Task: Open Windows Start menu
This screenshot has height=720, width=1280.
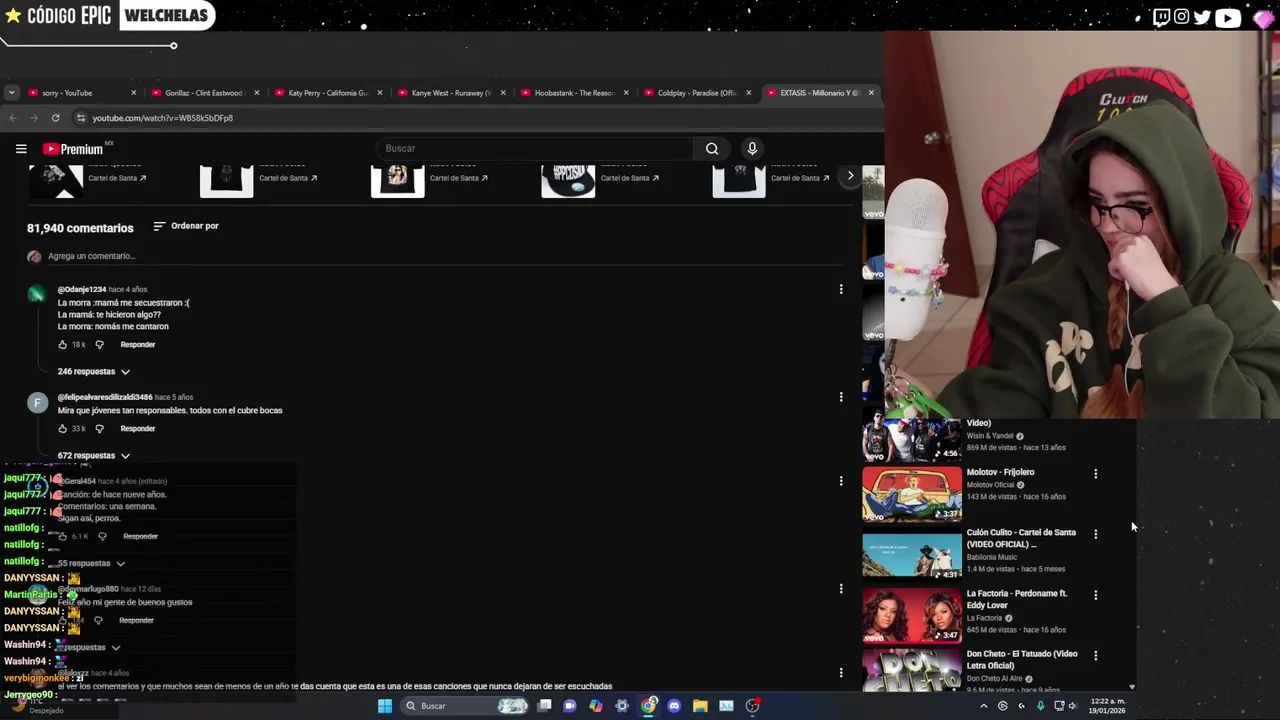Action: tap(385, 706)
